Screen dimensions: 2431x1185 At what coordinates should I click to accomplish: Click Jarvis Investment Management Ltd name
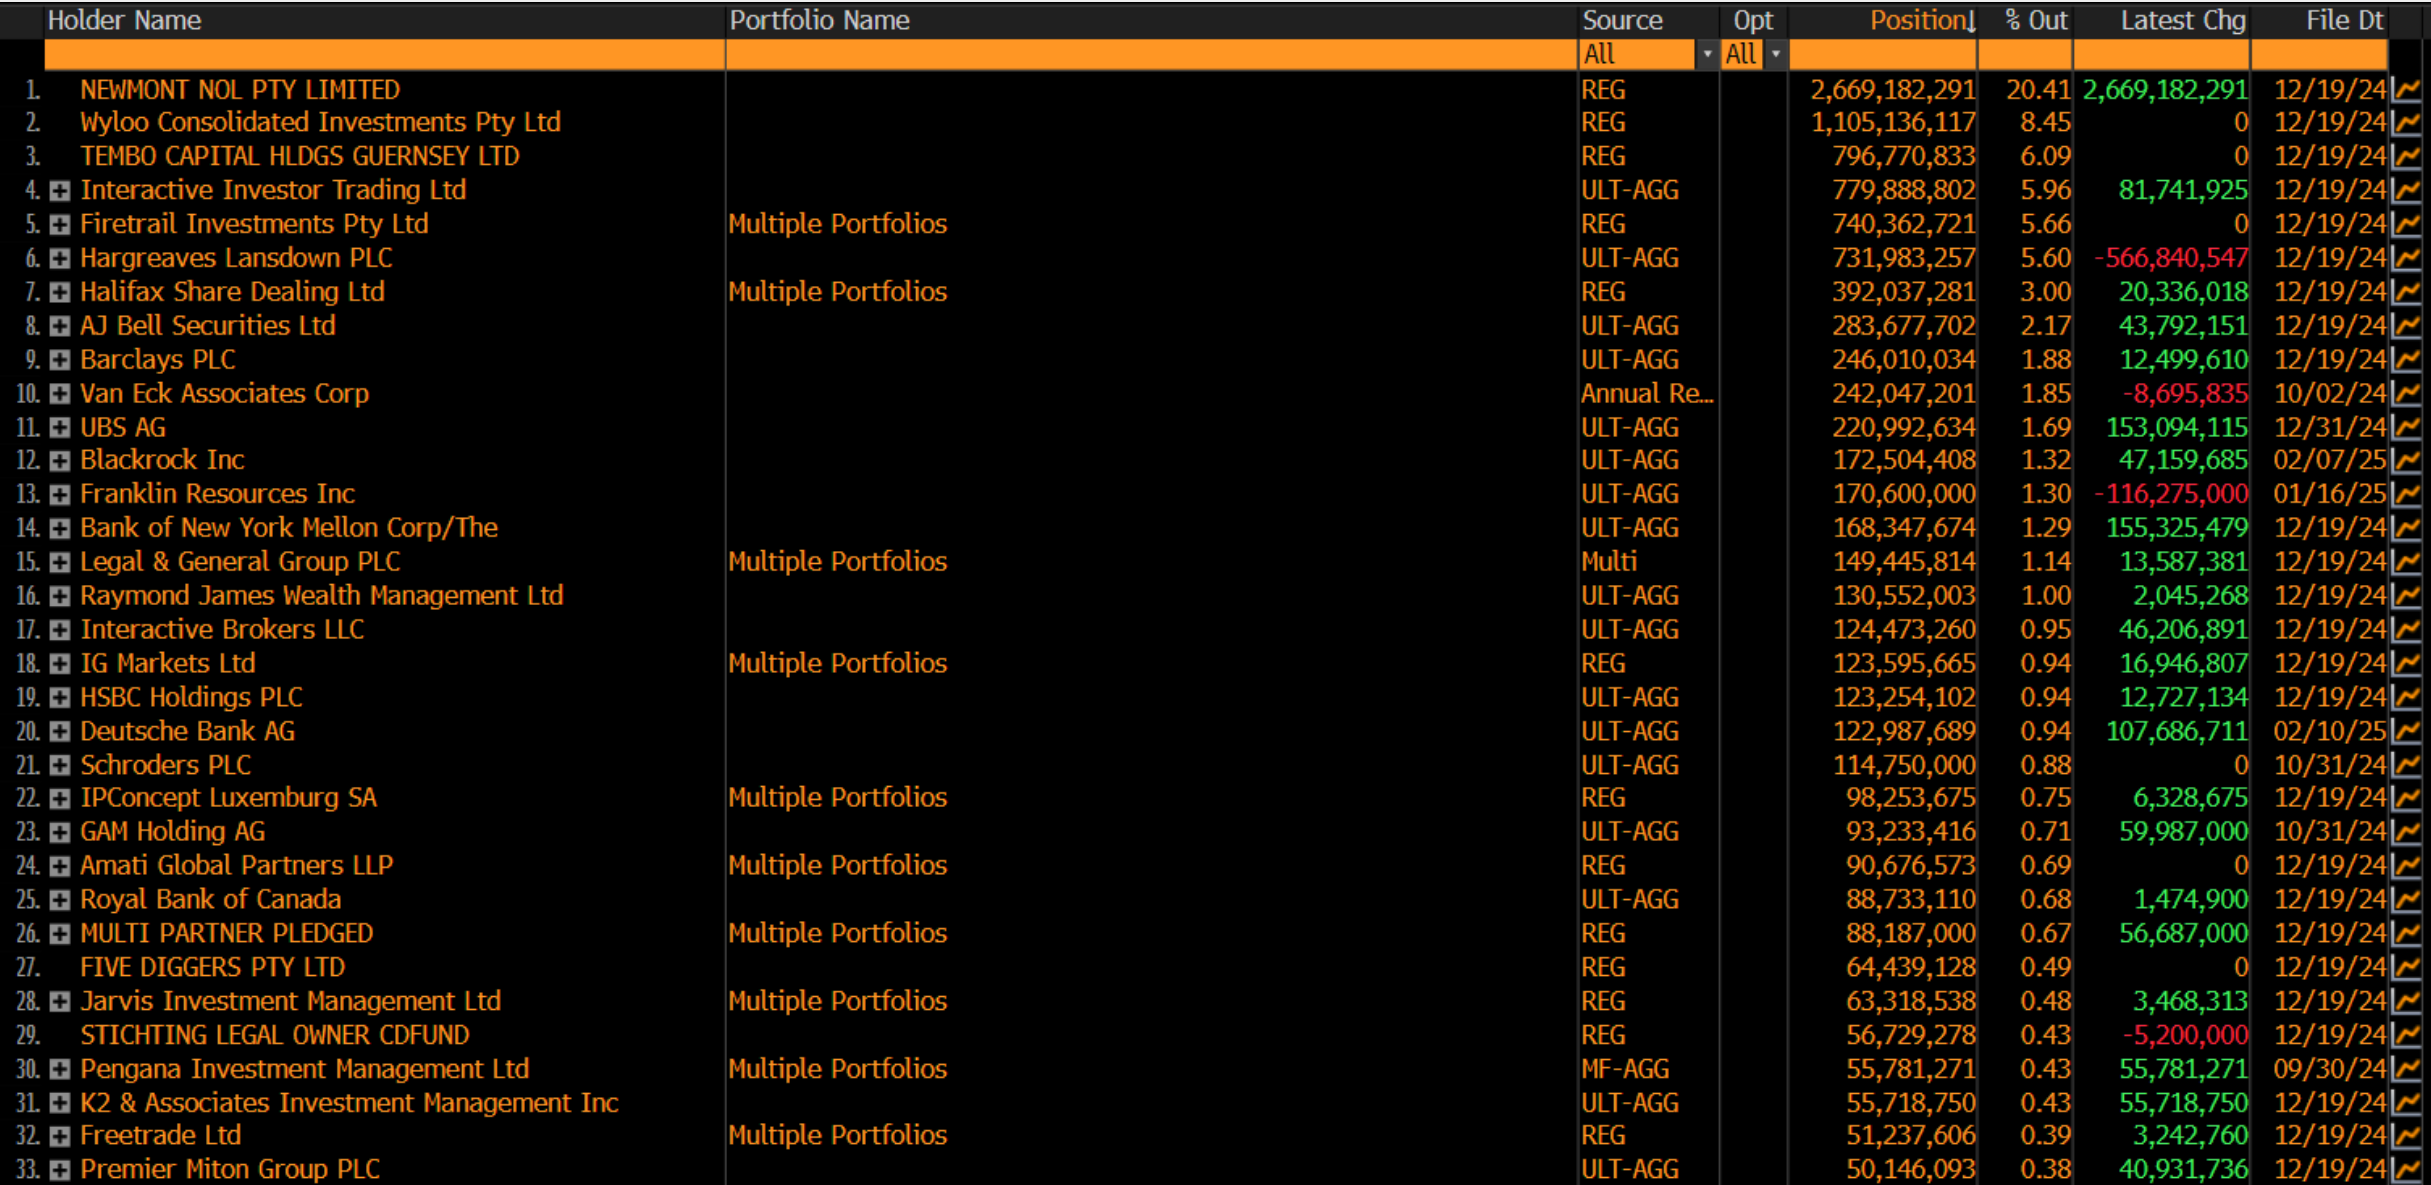[x=290, y=1002]
